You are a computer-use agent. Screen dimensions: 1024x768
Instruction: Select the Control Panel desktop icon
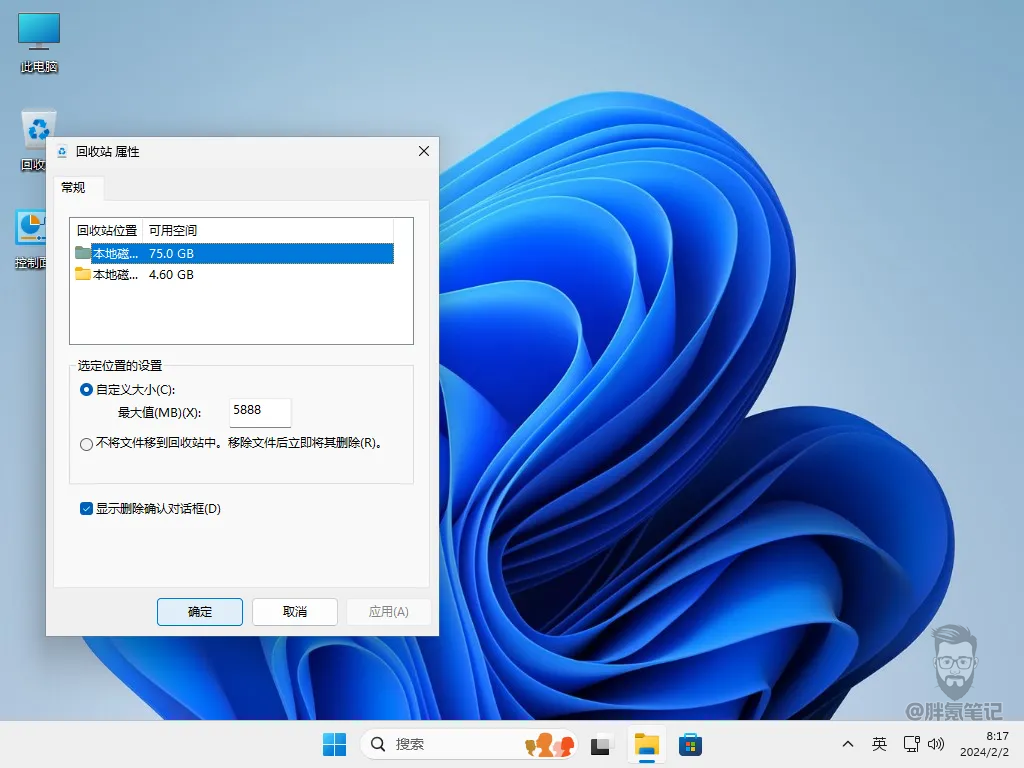(31, 240)
